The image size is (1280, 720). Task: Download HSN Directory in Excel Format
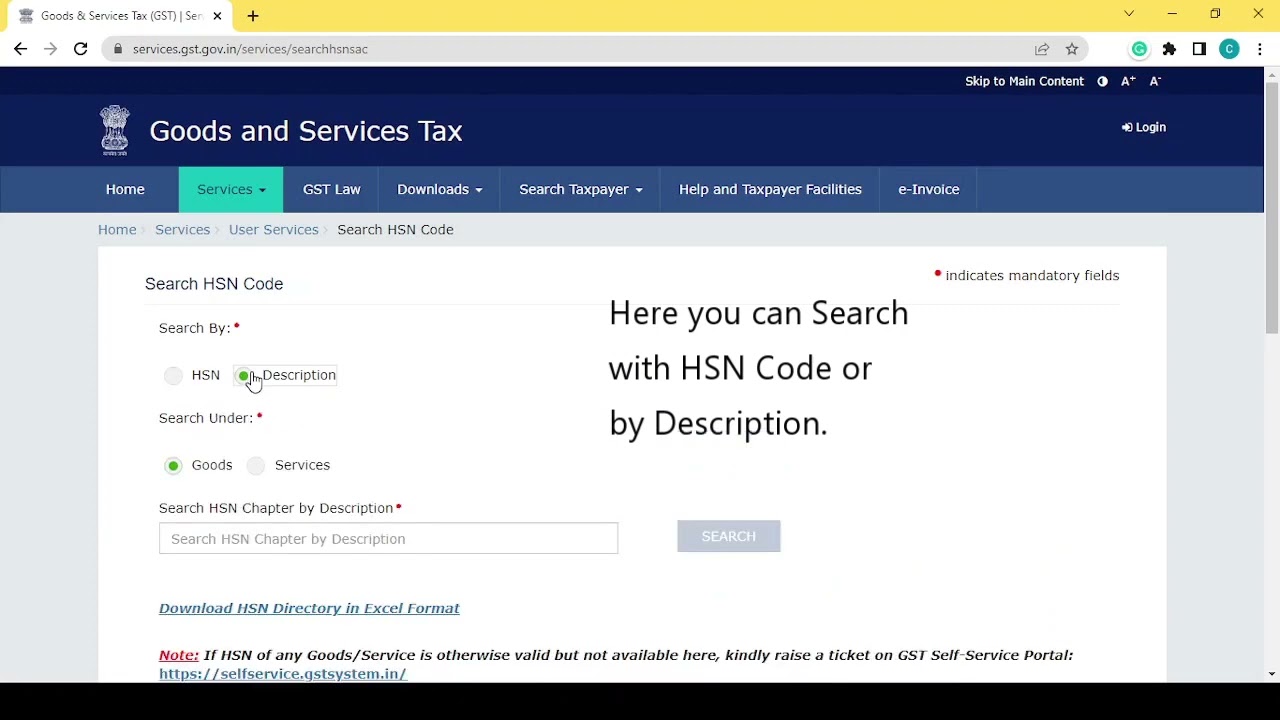[x=309, y=608]
